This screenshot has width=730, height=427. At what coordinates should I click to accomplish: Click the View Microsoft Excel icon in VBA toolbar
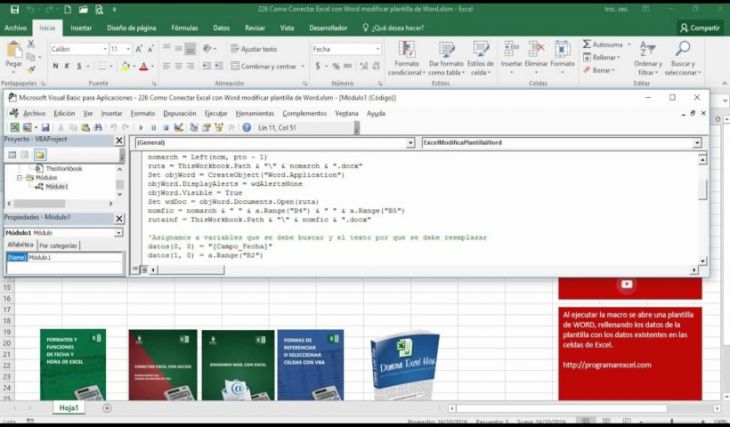pos(15,128)
